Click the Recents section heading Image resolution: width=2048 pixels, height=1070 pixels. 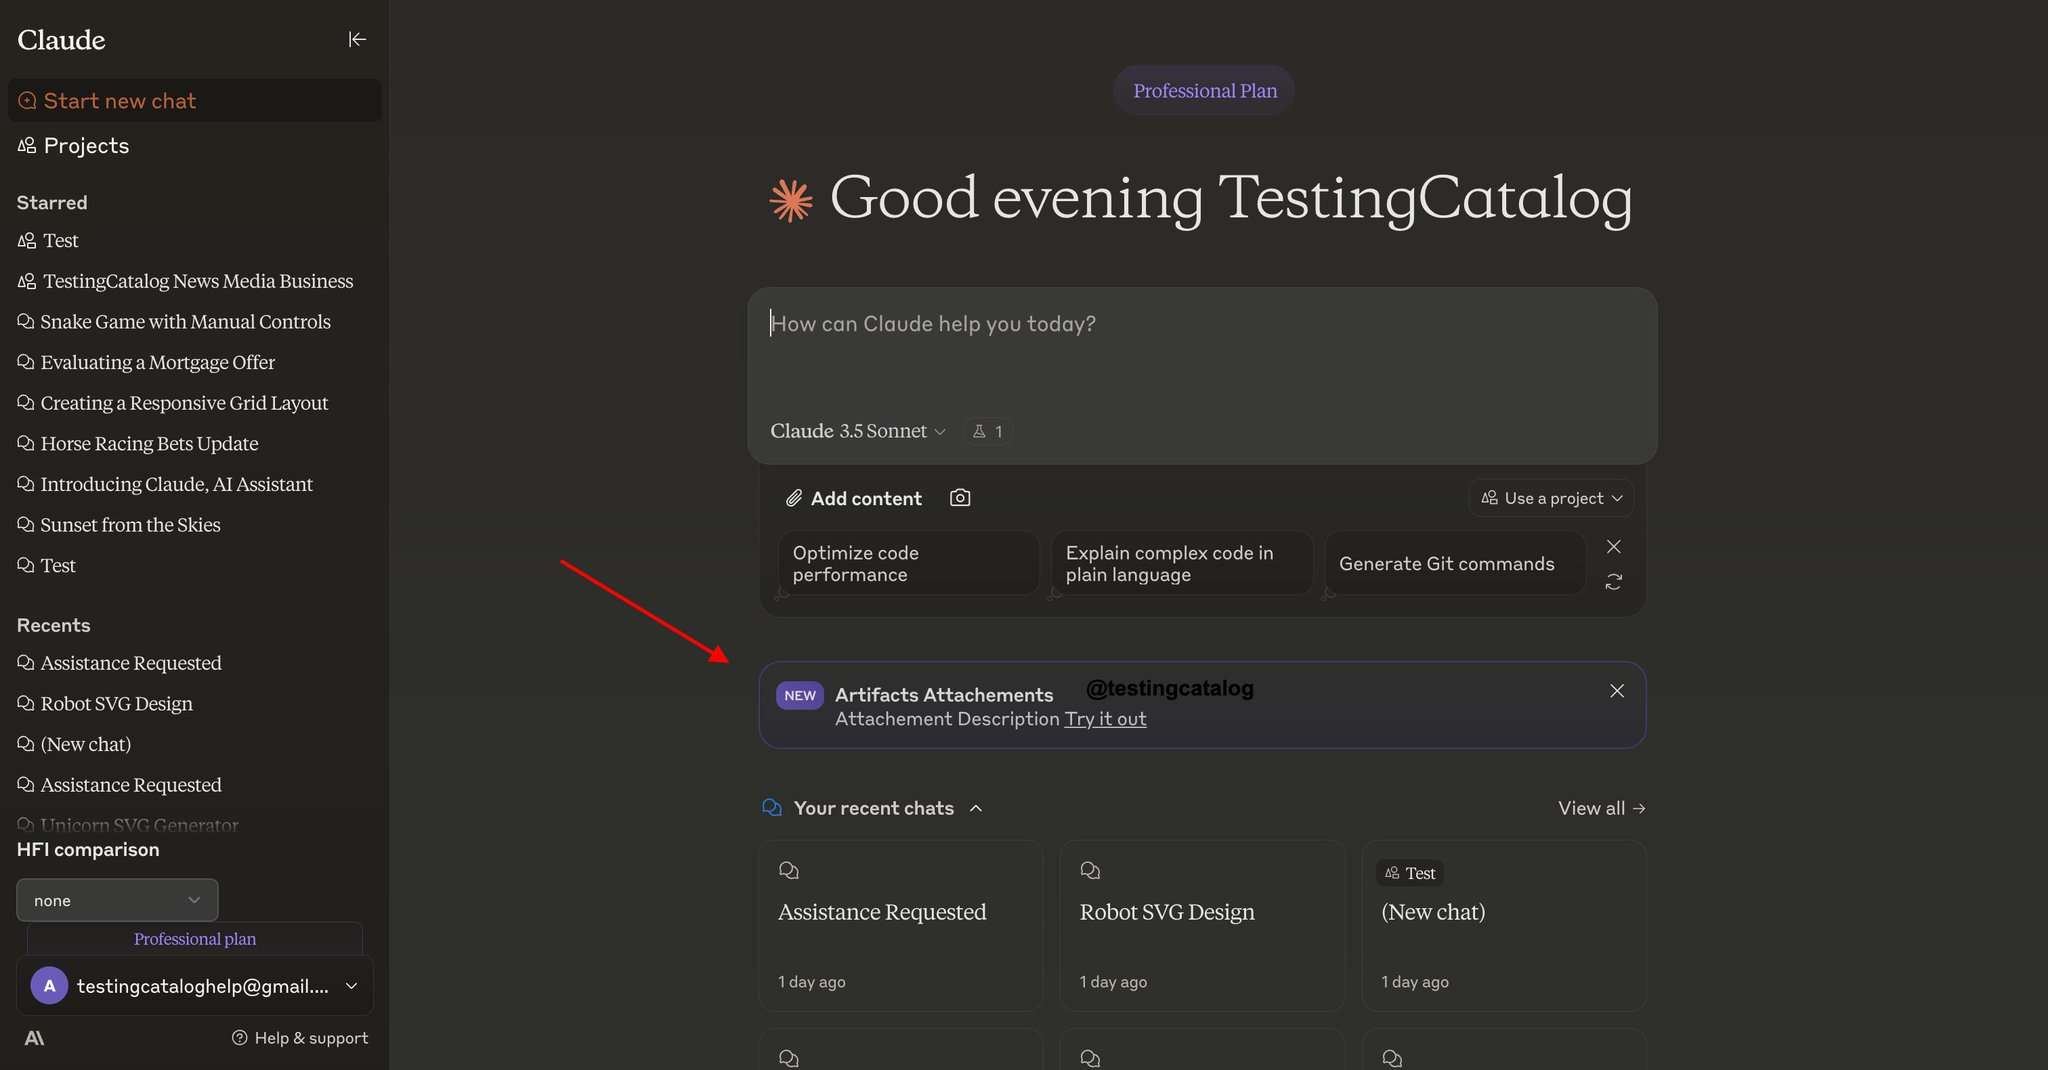click(x=54, y=626)
